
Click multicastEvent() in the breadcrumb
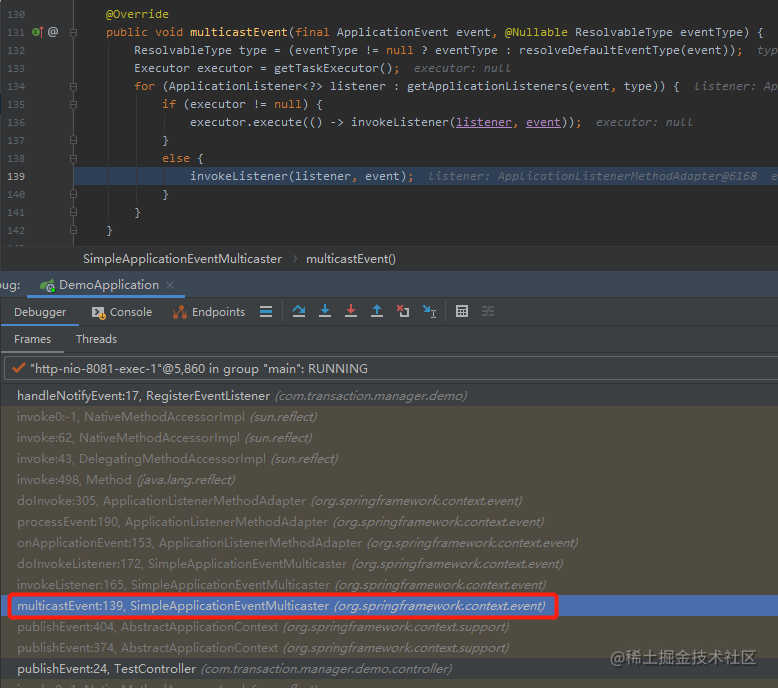tap(351, 259)
